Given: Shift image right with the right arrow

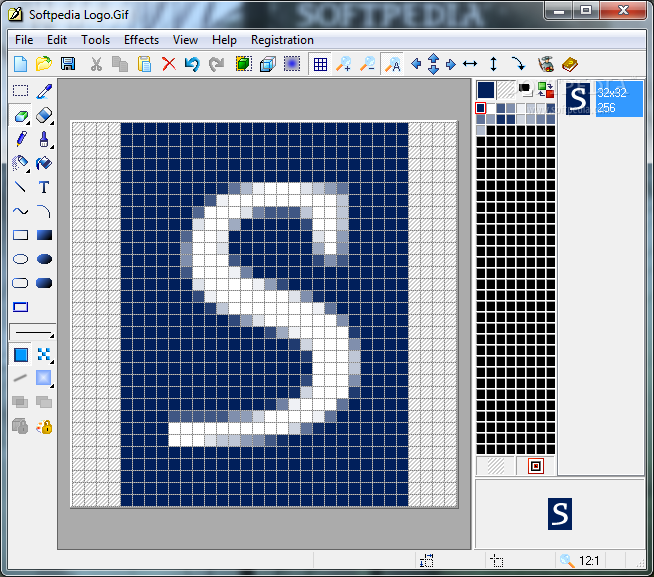Looking at the screenshot, I should 450,64.
